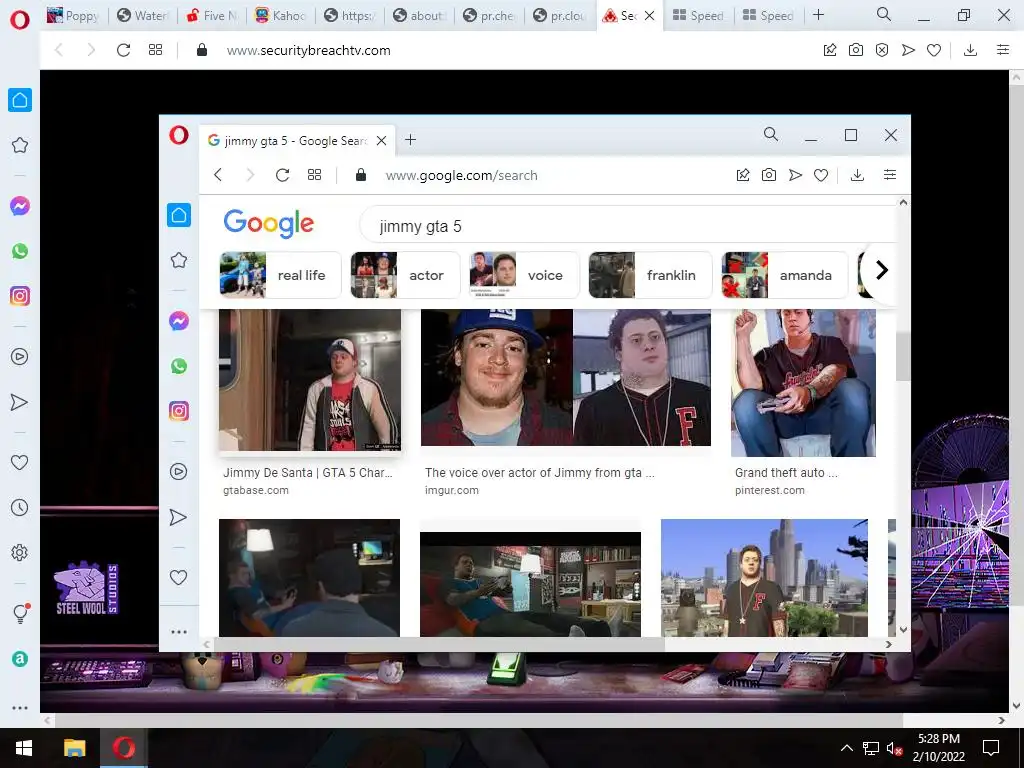The width and height of the screenshot is (1024, 768).
Task: Filter images by 'voice' chip
Action: 524,275
